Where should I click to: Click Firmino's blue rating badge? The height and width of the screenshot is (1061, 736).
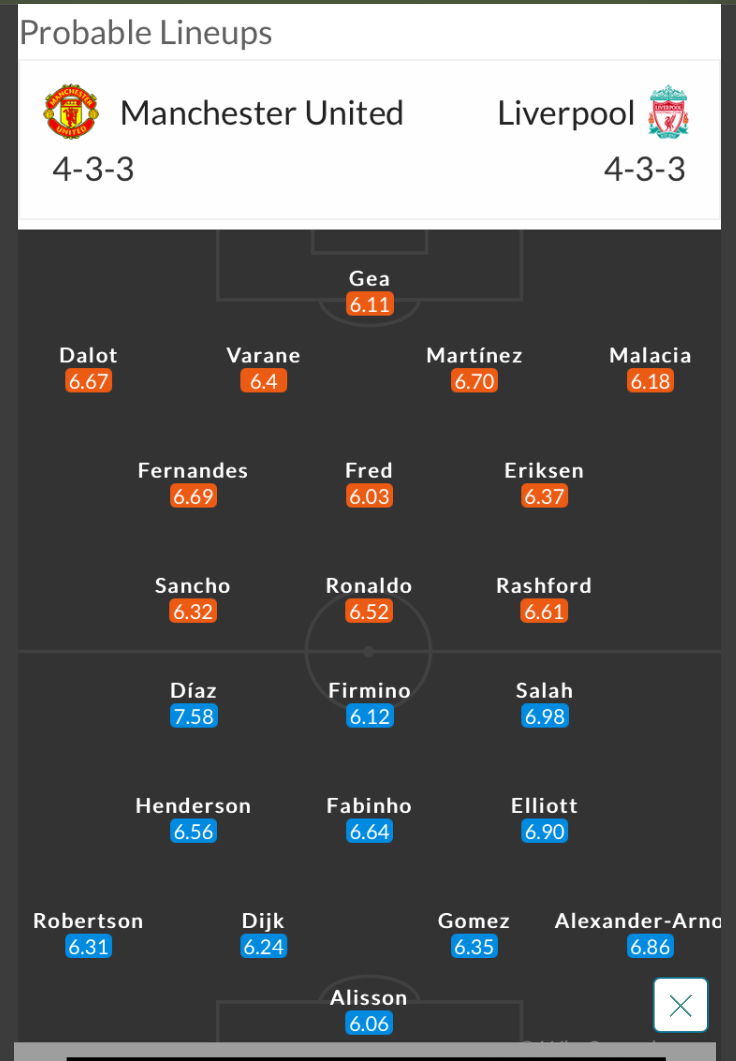pyautogui.click(x=369, y=715)
